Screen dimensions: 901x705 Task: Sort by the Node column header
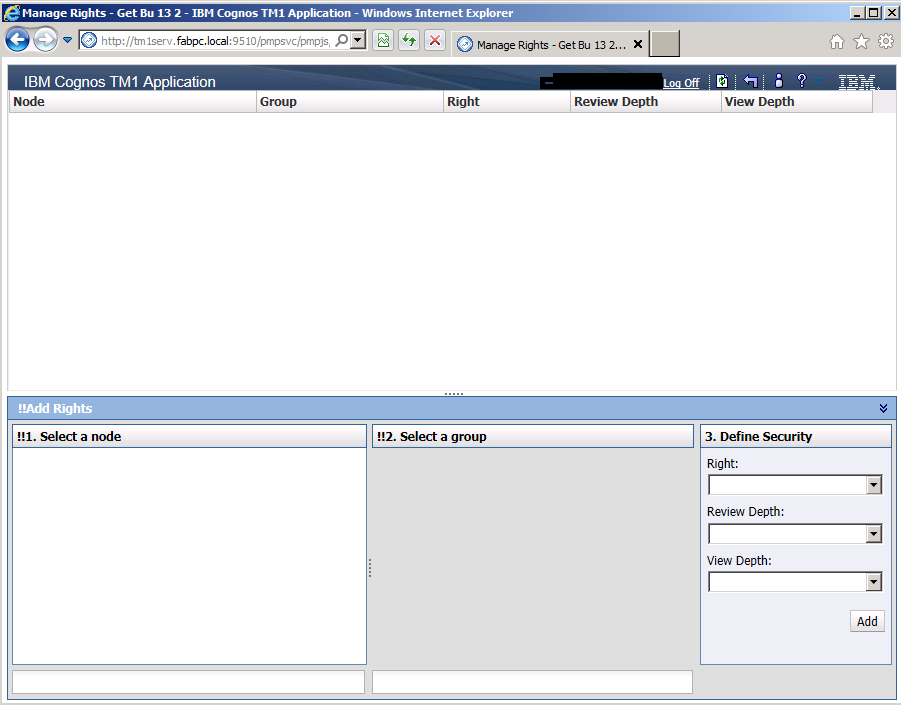point(132,102)
